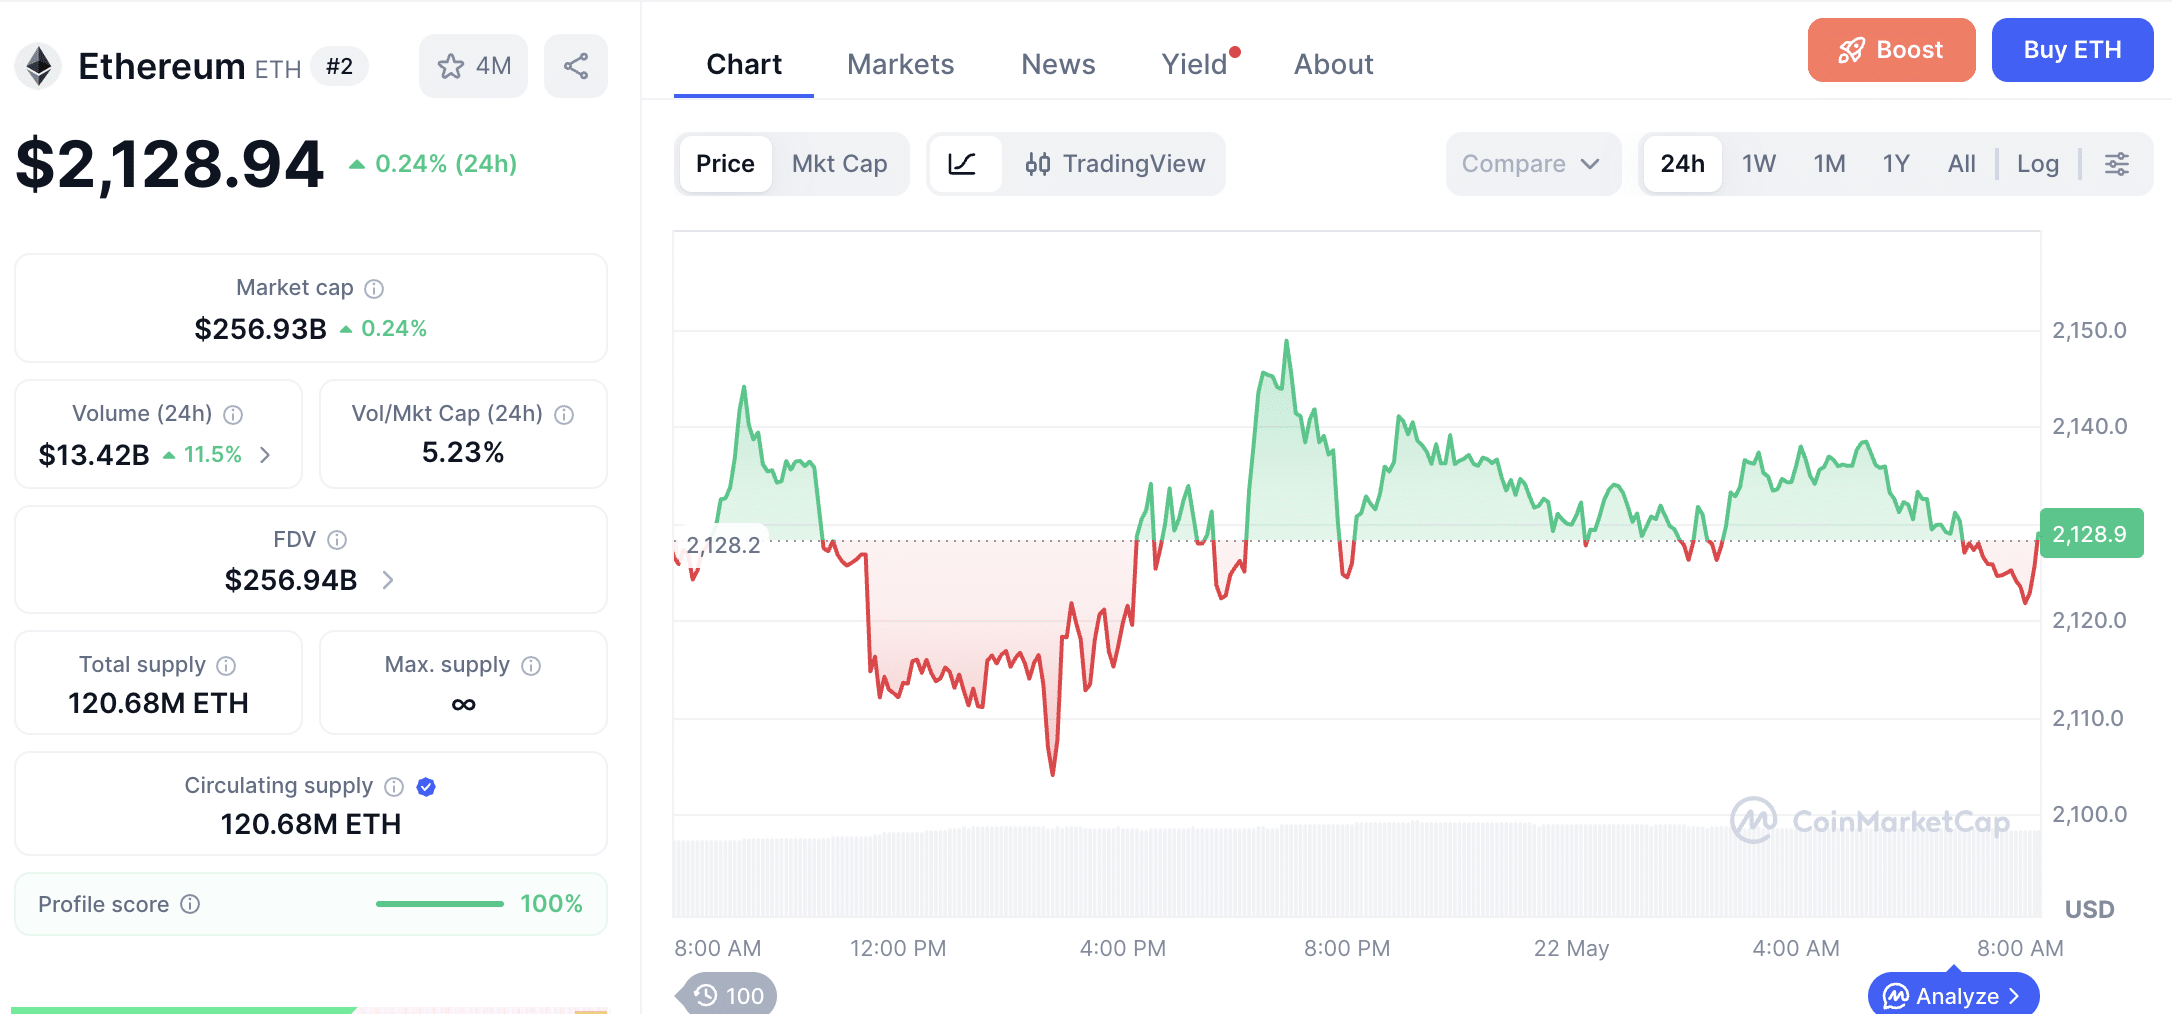Click the $256.94B FDV value
Image resolution: width=2172 pixels, height=1014 pixels.
(x=291, y=580)
